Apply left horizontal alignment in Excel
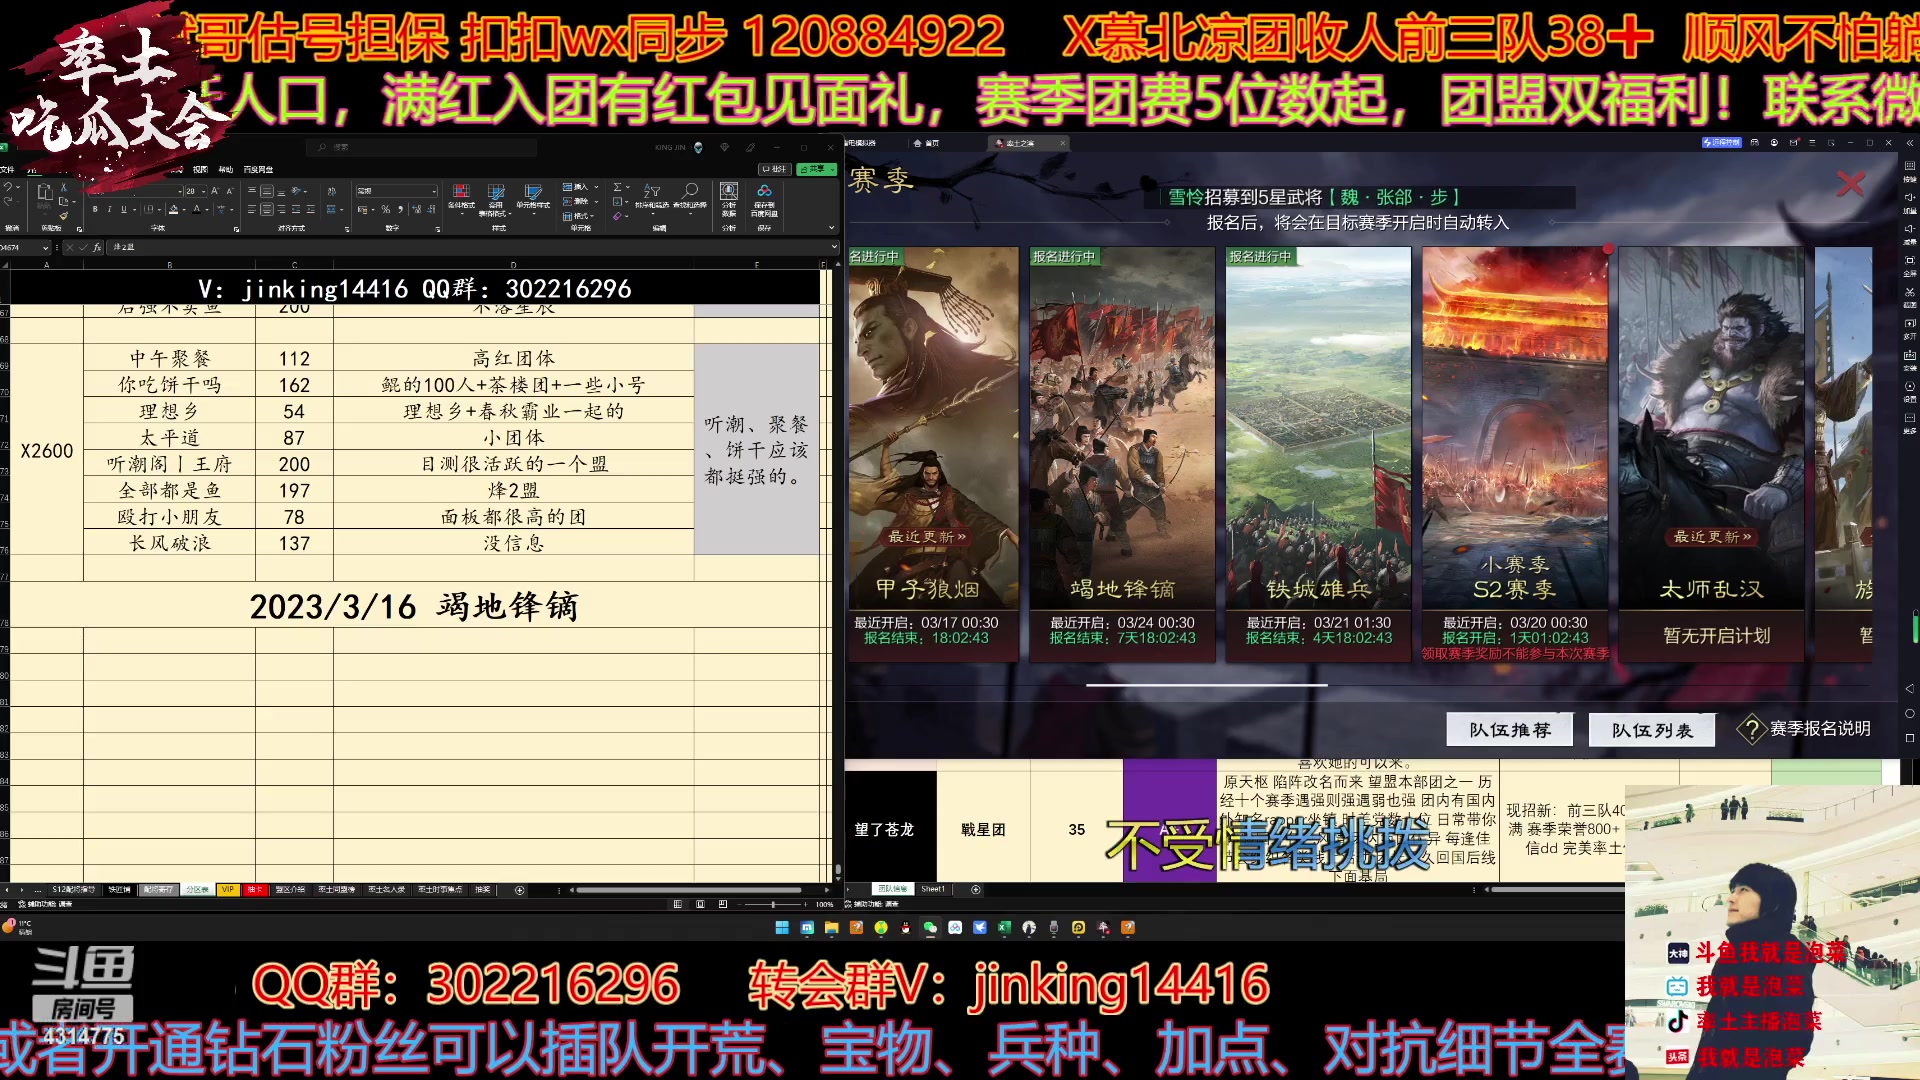This screenshot has height=1080, width=1920. [x=252, y=209]
